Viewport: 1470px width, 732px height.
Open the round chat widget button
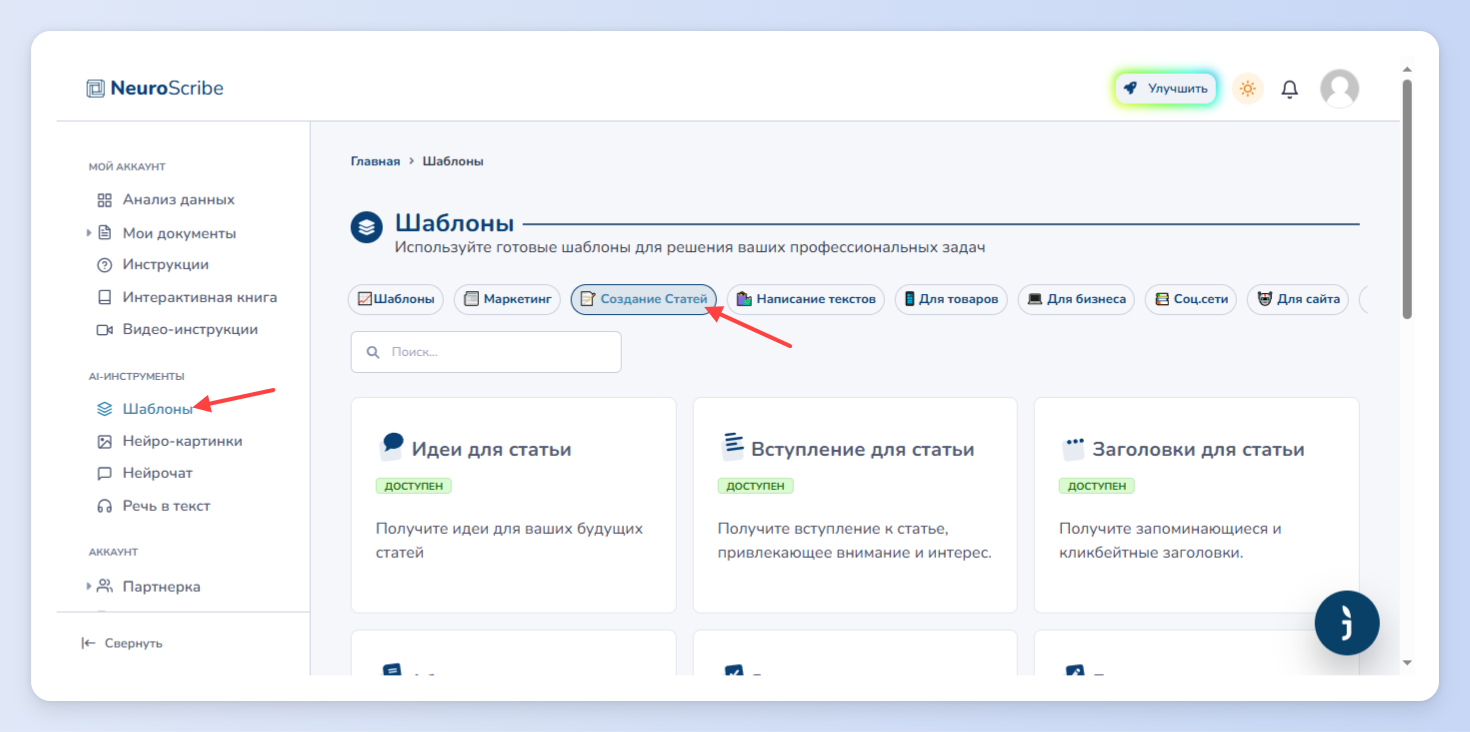click(1347, 623)
